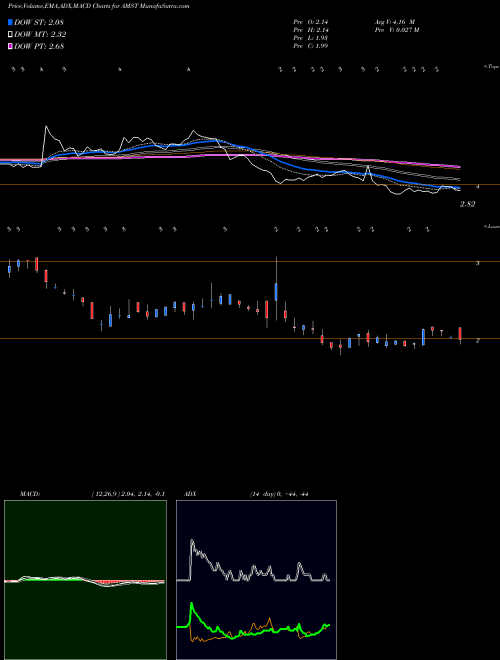500x660 pixels.
Task: Click axis level 3 on the candlestick chart
Action: click(x=478, y=263)
